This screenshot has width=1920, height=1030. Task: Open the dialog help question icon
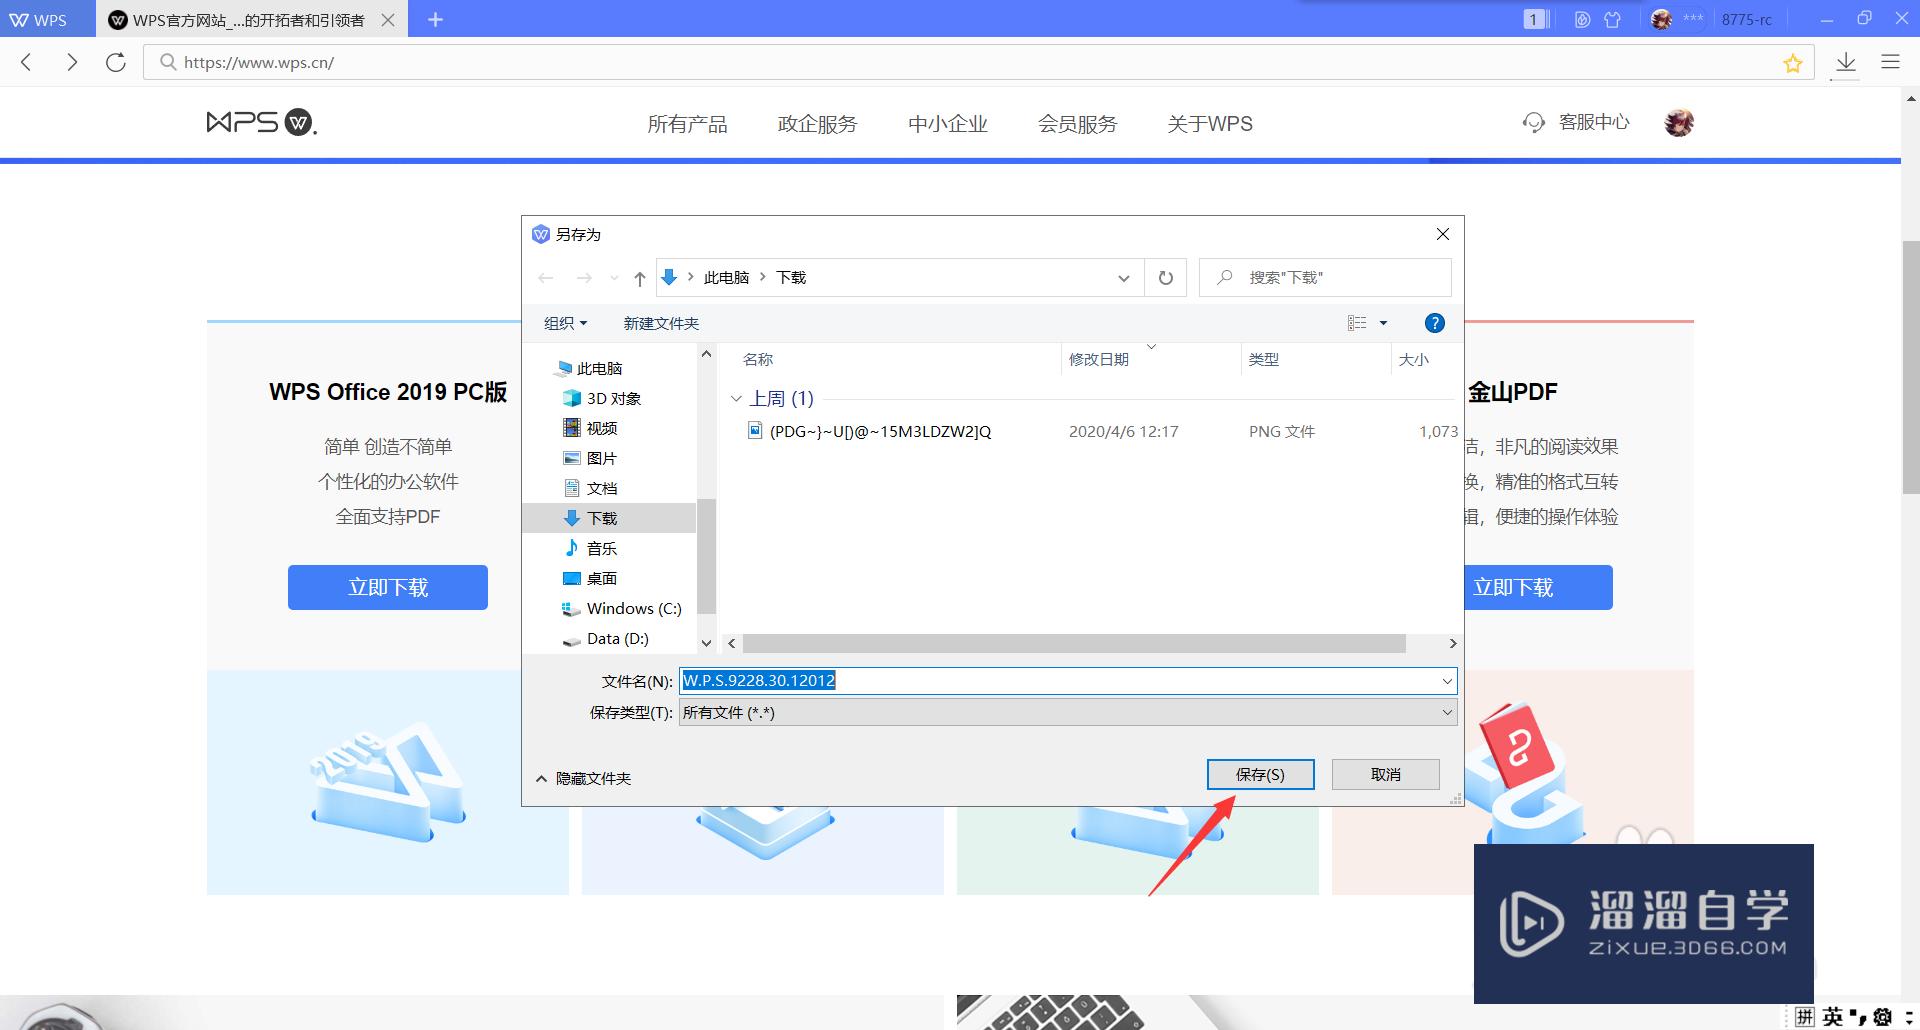coord(1434,323)
